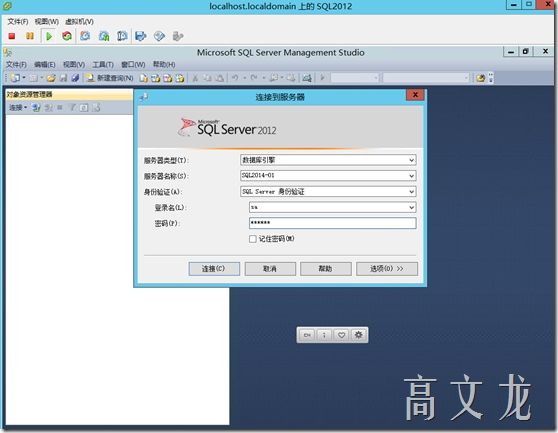Screen dimensions: 558x433
Task: Click the Analysis Services XMLA query icon
Action: (180, 78)
